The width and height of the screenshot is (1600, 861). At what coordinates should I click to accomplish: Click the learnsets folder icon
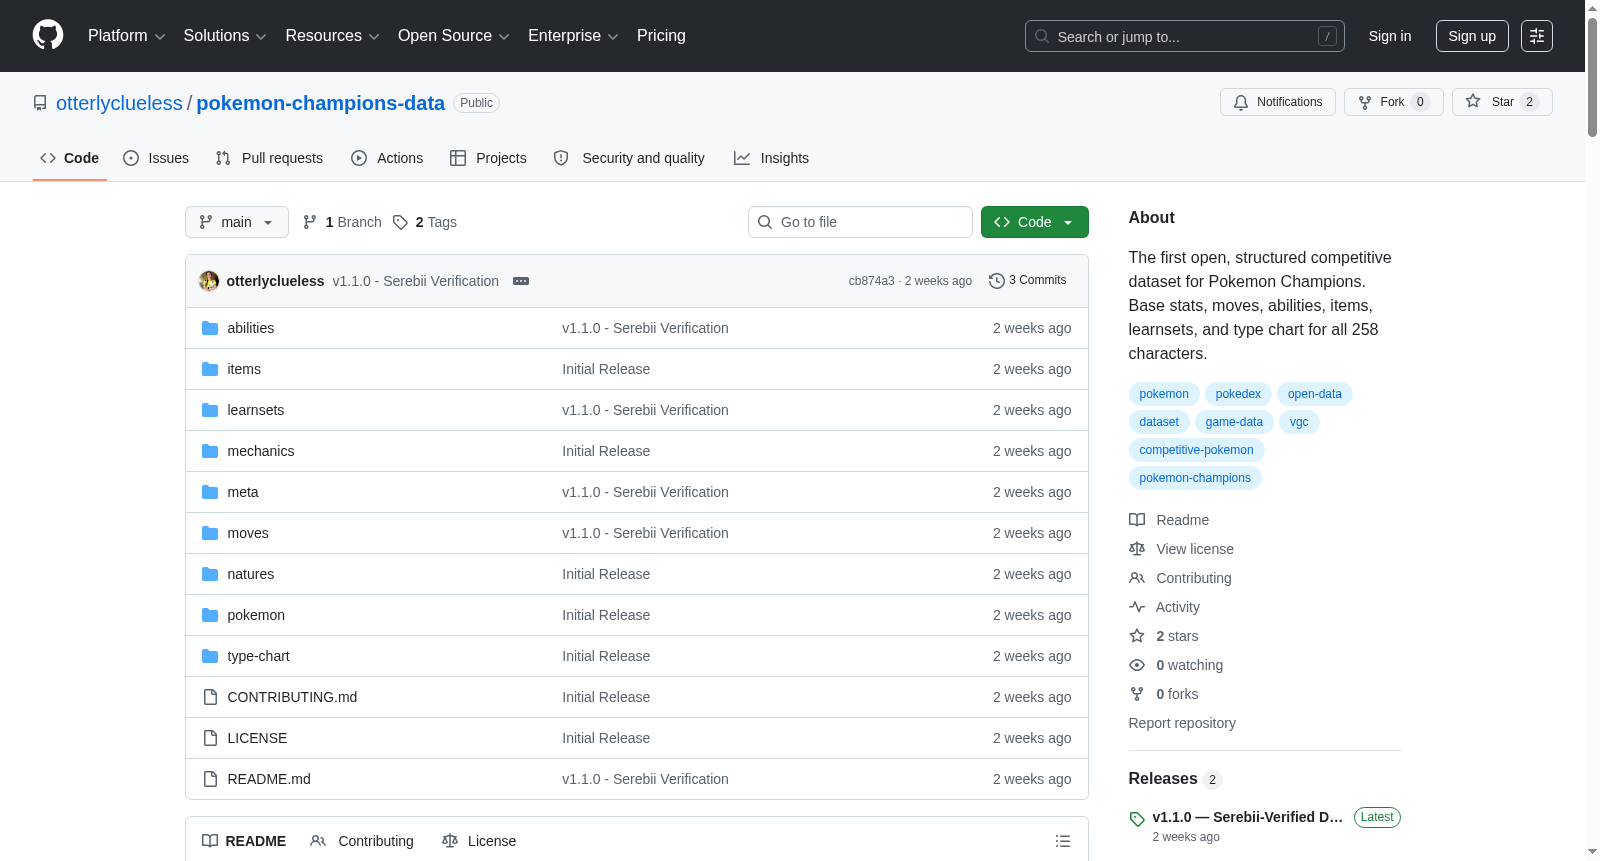(x=210, y=410)
